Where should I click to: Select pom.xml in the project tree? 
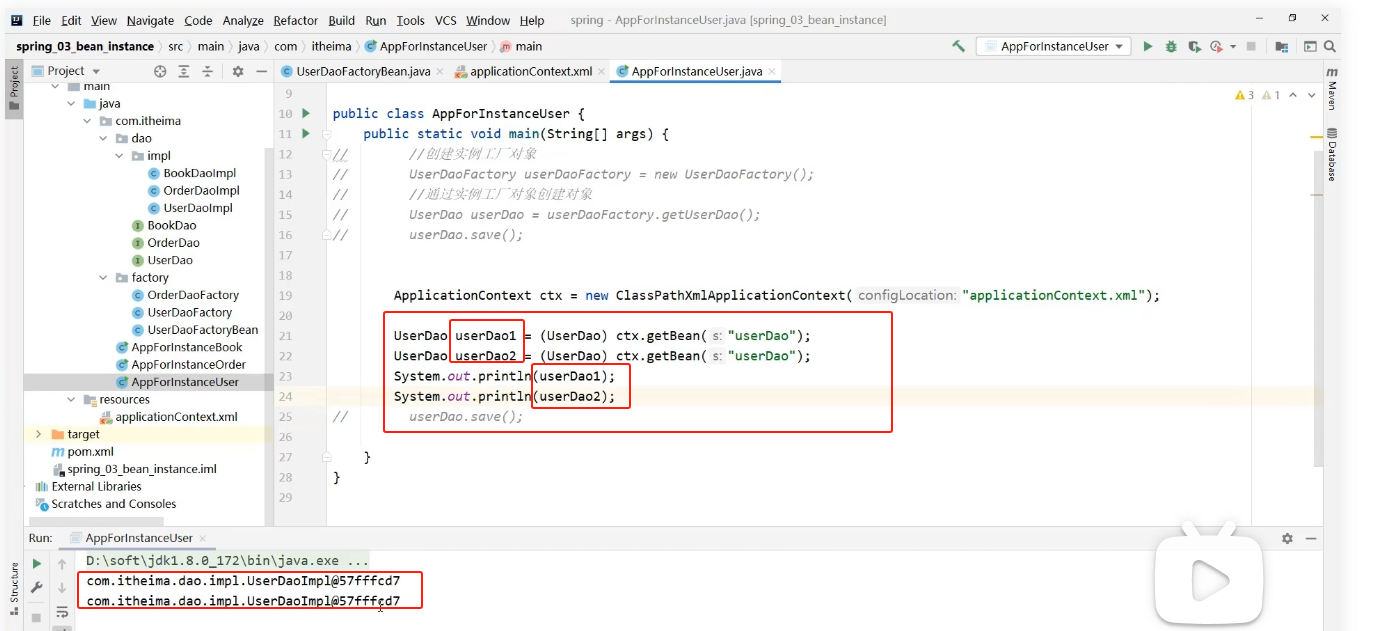pos(90,452)
